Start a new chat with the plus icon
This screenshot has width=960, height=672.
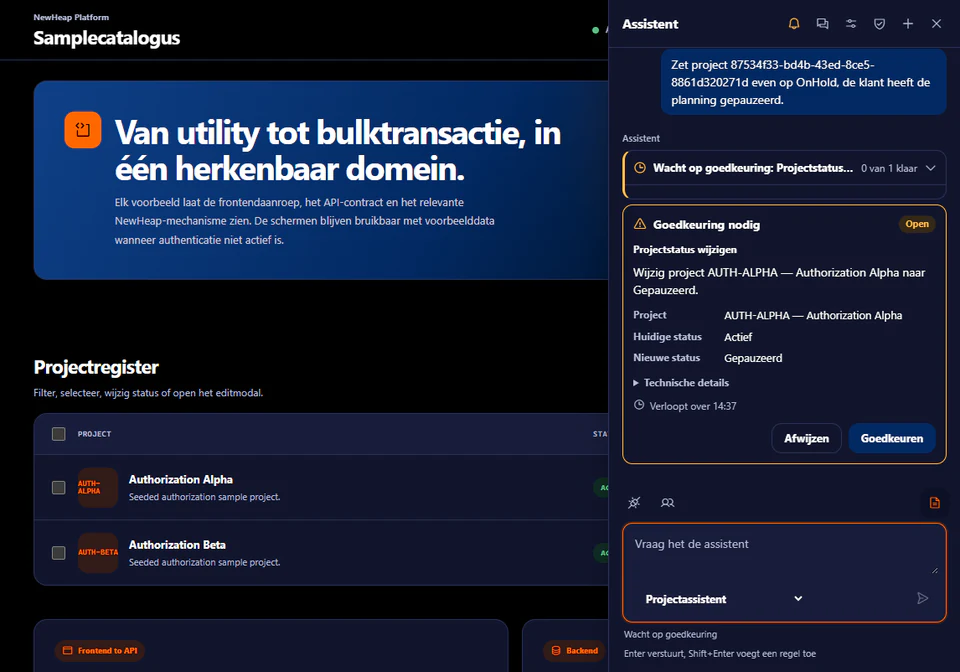908,24
